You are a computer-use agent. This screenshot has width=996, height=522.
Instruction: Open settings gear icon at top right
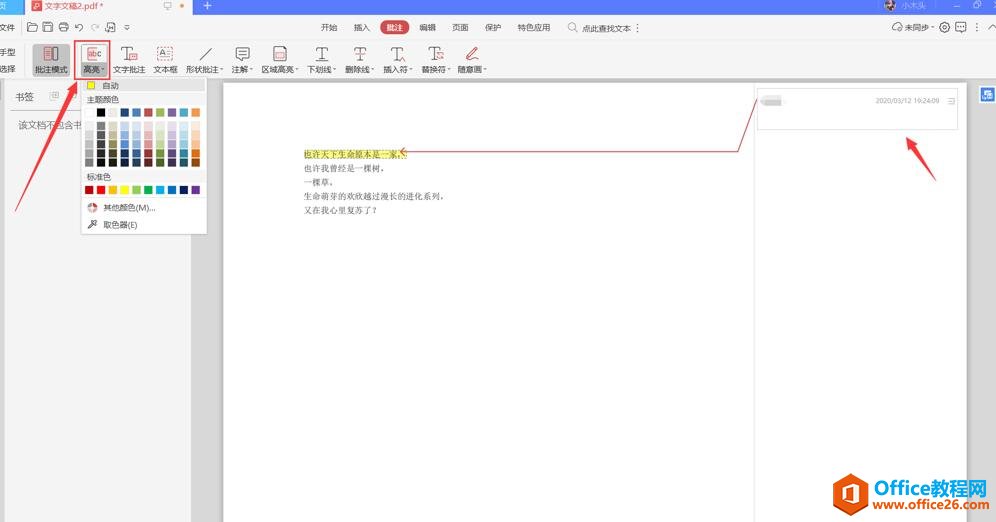[945, 28]
